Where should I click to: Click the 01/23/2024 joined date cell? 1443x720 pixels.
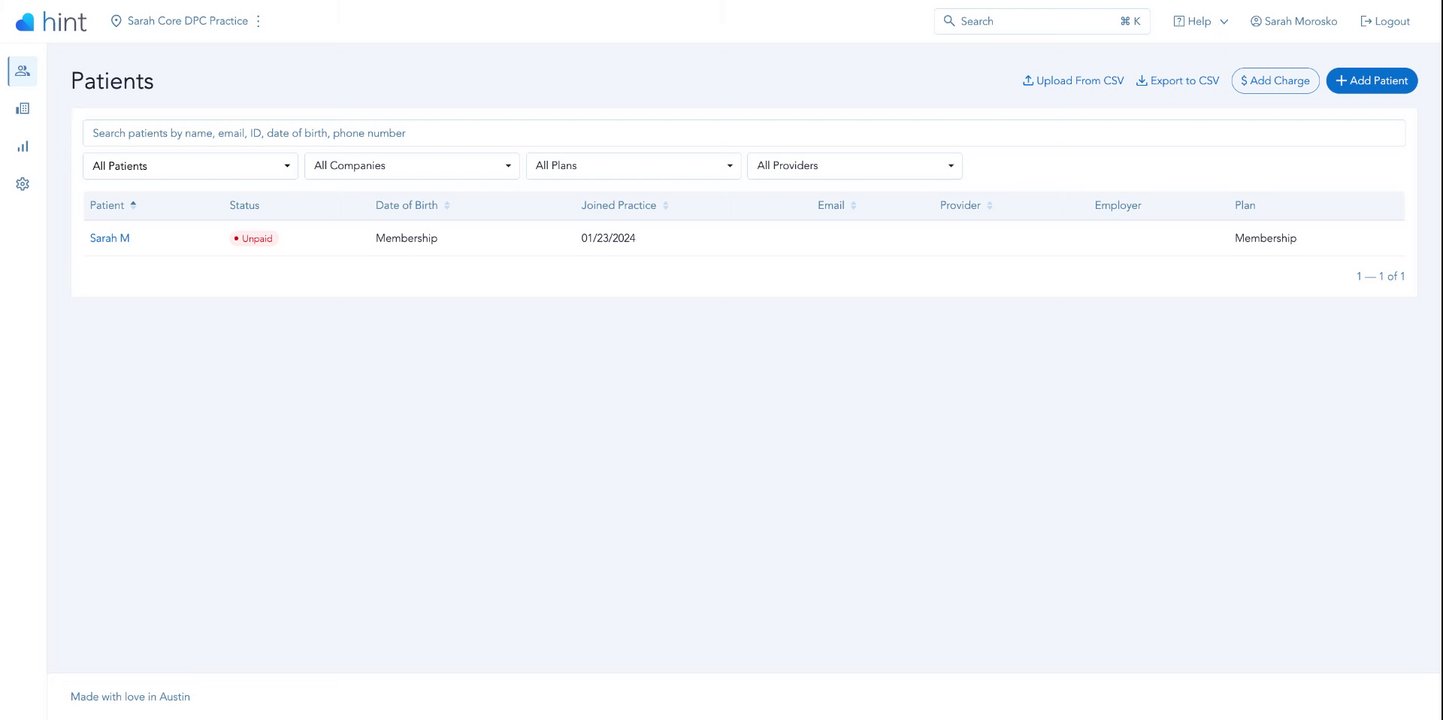click(608, 238)
